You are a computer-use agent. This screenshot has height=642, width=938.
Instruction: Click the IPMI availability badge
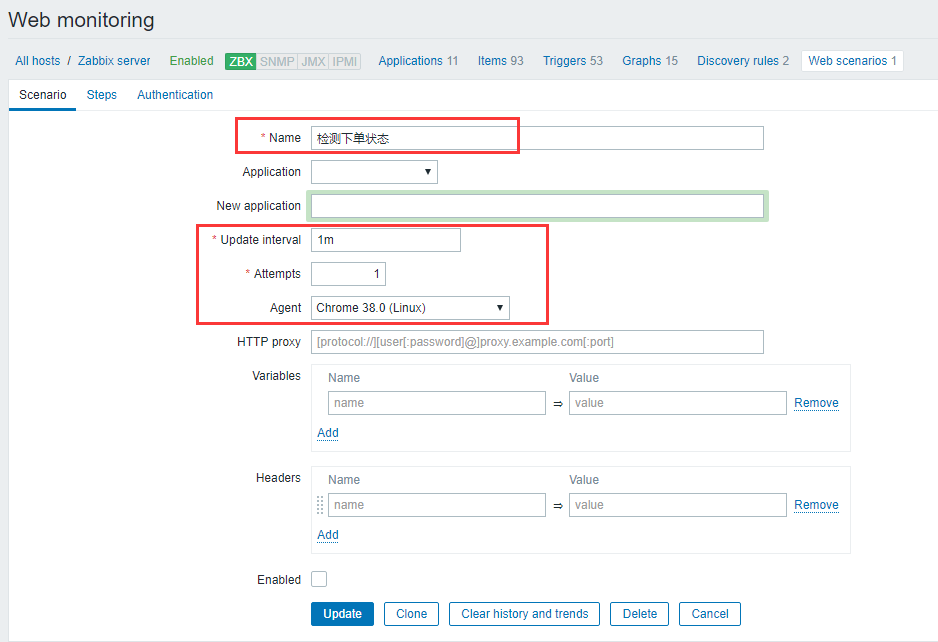pyautogui.click(x=345, y=61)
